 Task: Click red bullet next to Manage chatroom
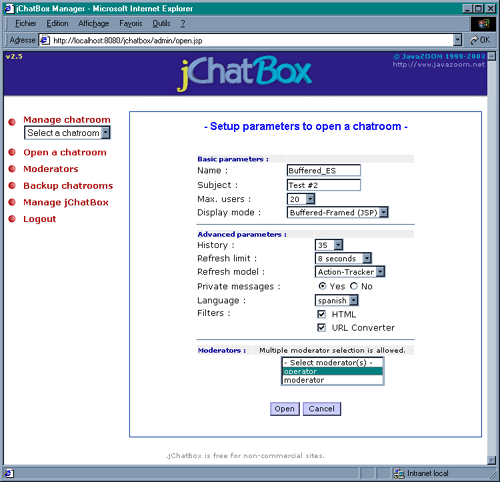point(12,122)
